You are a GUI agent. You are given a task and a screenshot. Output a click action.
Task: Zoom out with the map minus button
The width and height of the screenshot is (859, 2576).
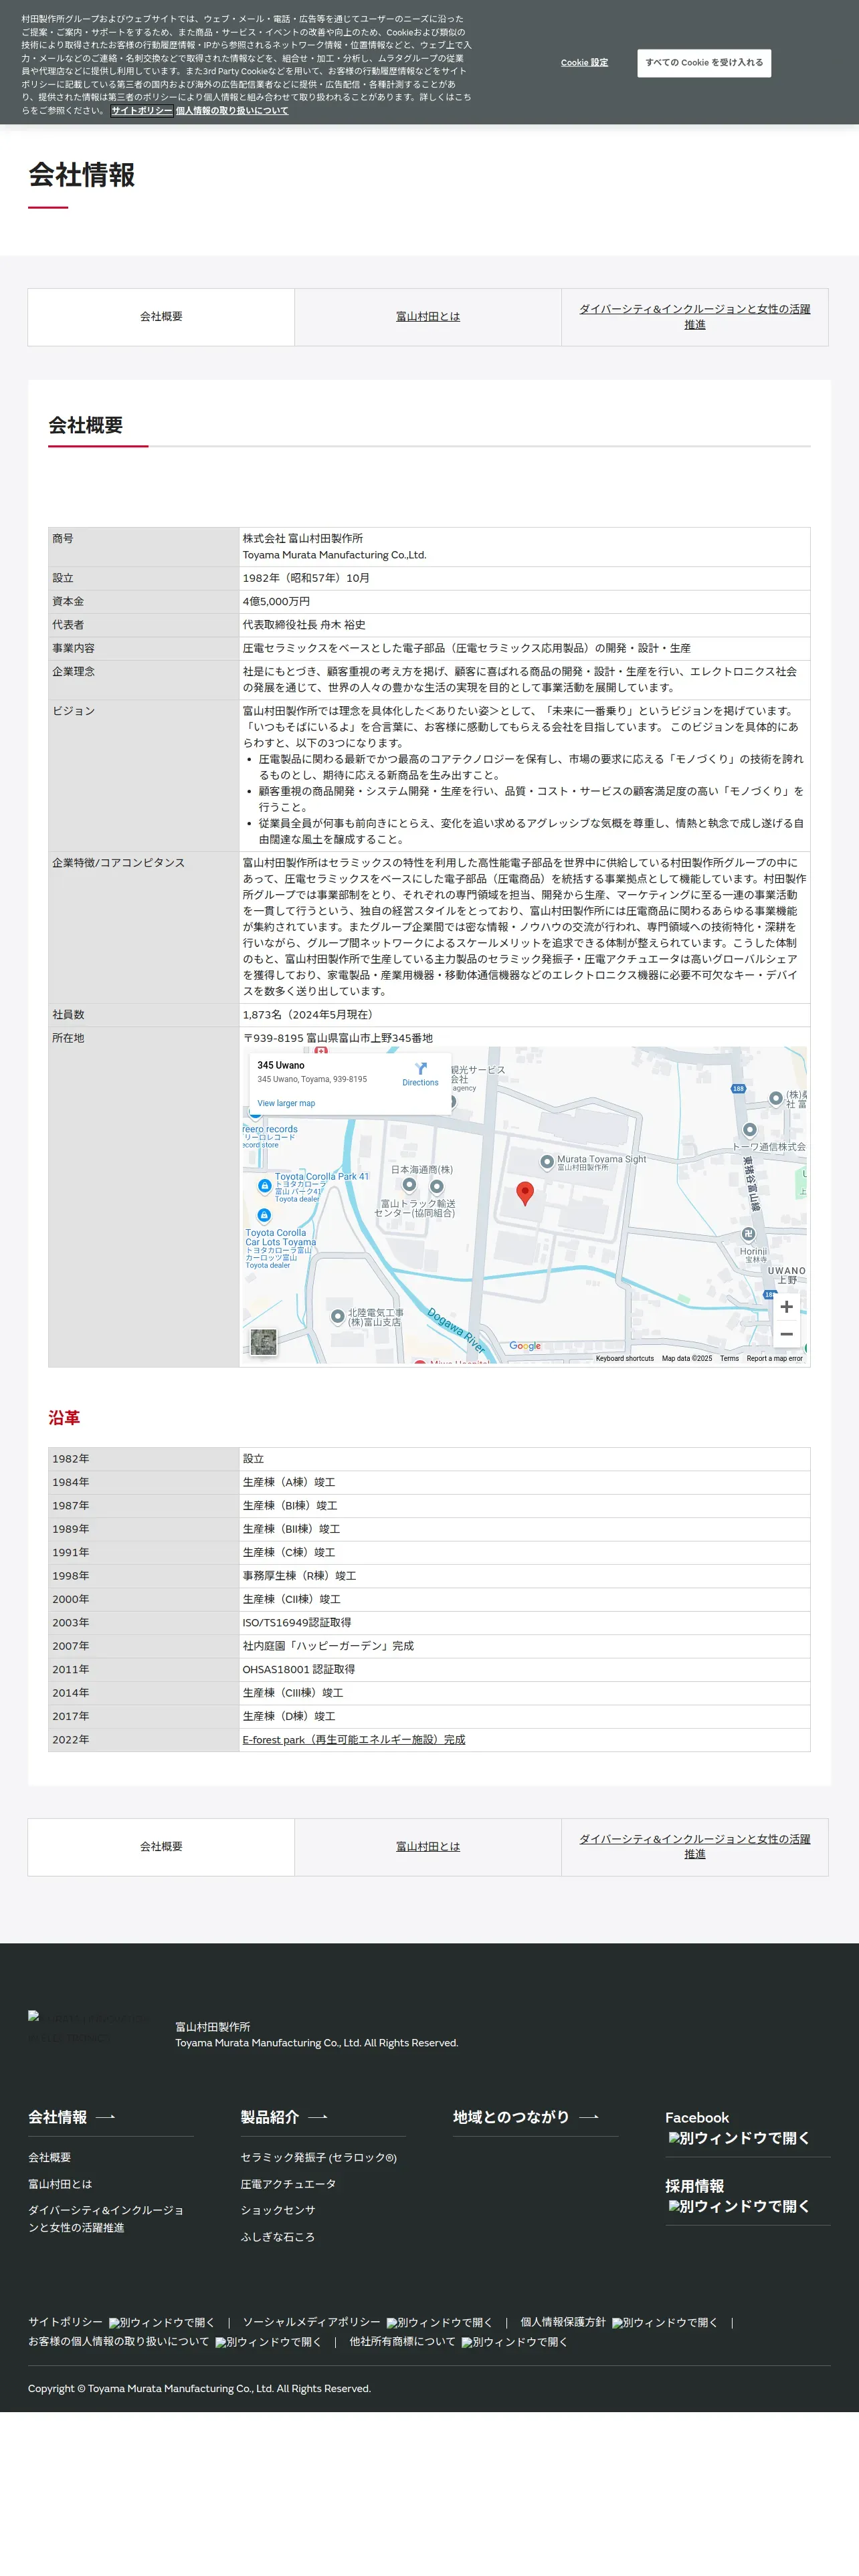click(786, 1334)
